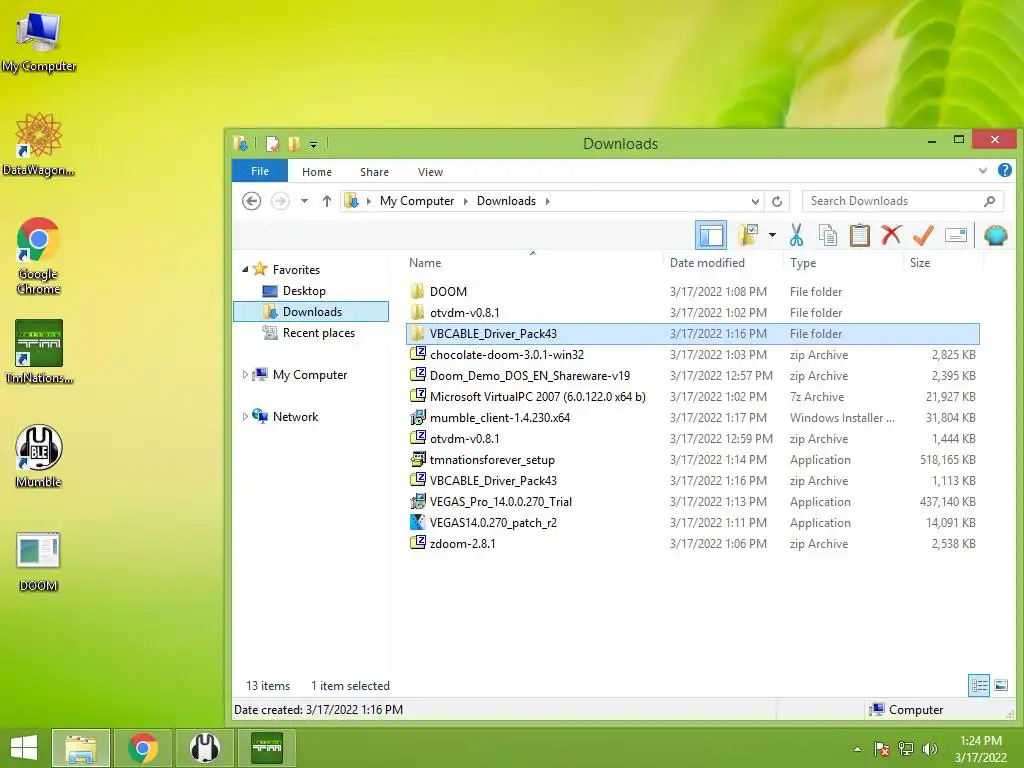1024x768 pixels.
Task: Open the File ribbon tab
Action: tap(260, 171)
